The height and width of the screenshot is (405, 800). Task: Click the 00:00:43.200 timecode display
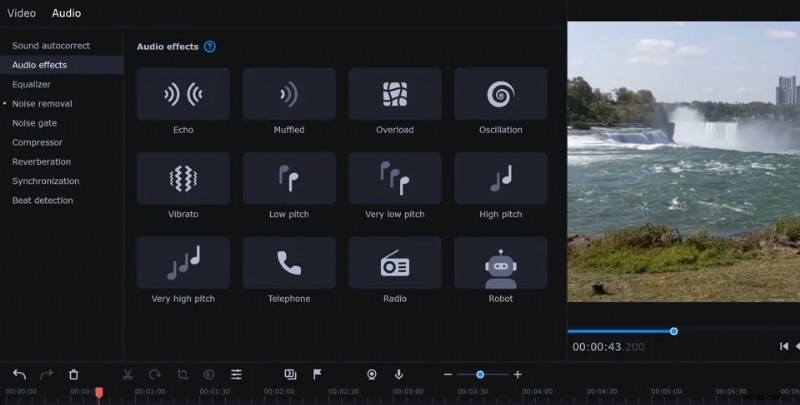(x=608, y=347)
